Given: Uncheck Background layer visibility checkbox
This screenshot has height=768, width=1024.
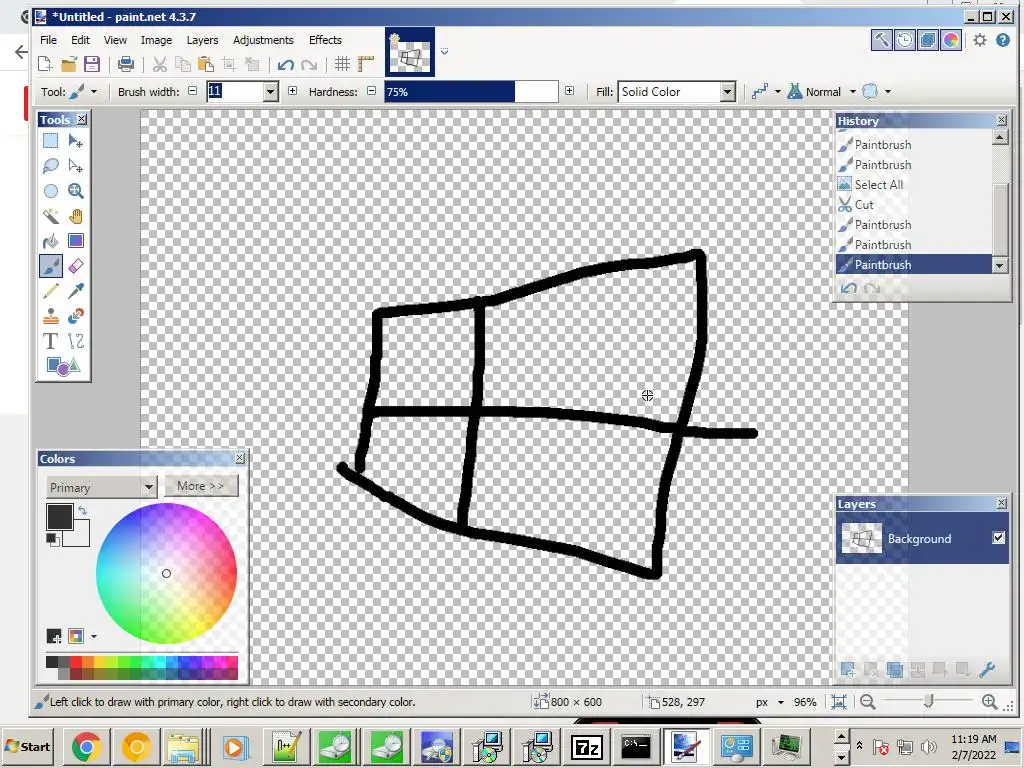Looking at the screenshot, I should click(999, 537).
